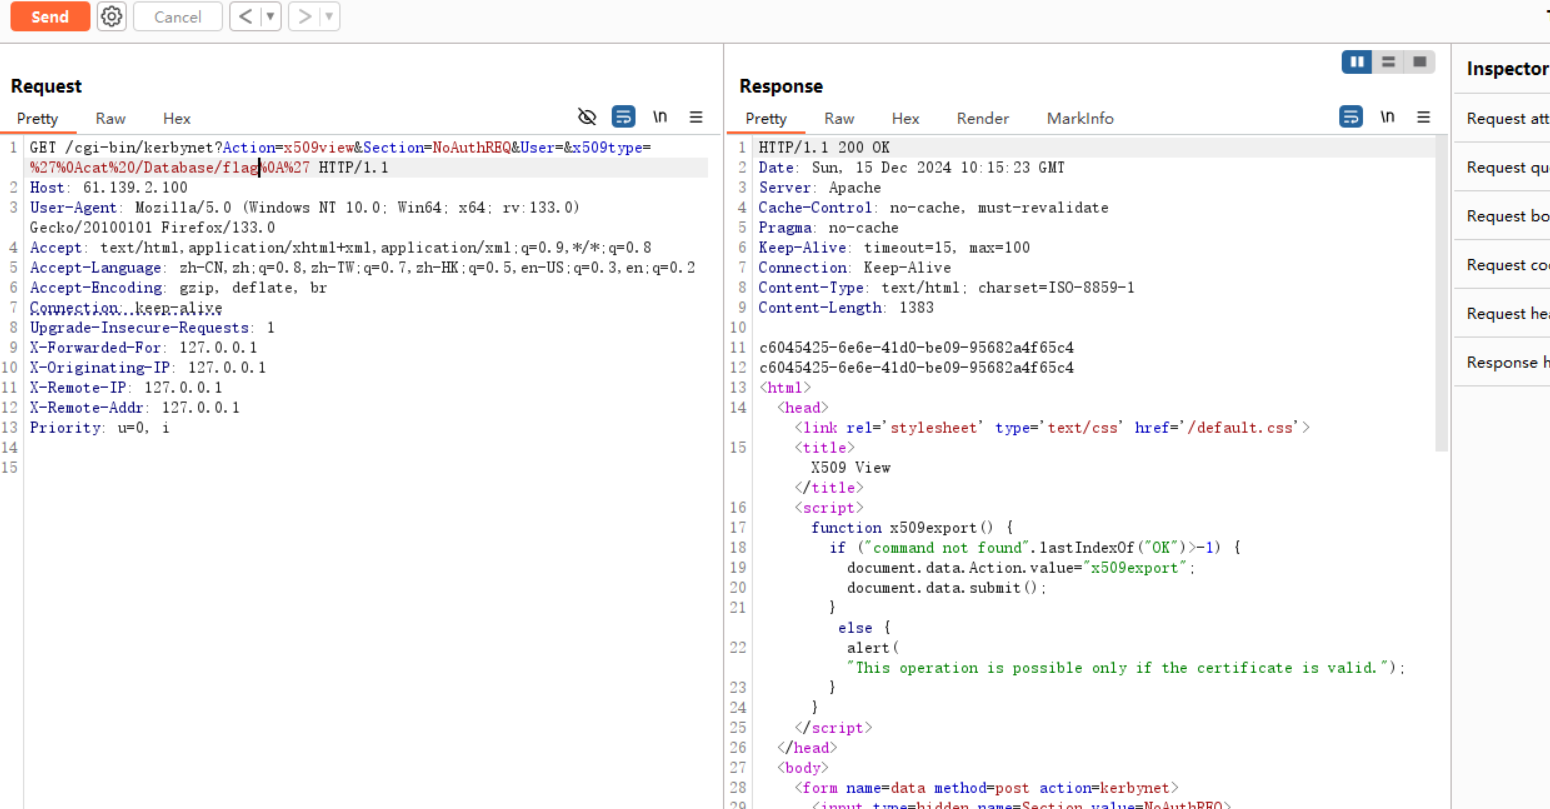Screen dimensions: 1550x809
Task: Toggle the hide-nonprintable eye icon in Request
Action: 587,117
